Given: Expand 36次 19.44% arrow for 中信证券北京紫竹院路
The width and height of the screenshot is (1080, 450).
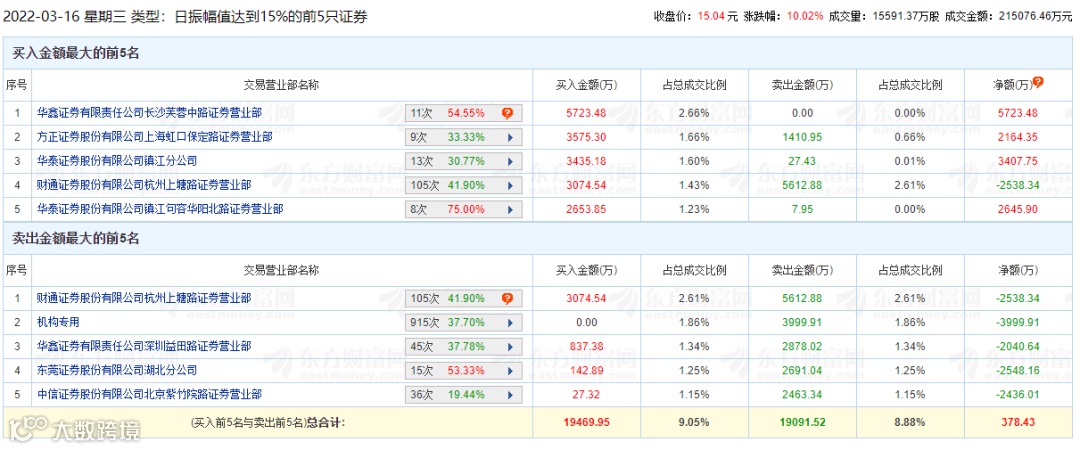Looking at the screenshot, I should [x=510, y=395].
